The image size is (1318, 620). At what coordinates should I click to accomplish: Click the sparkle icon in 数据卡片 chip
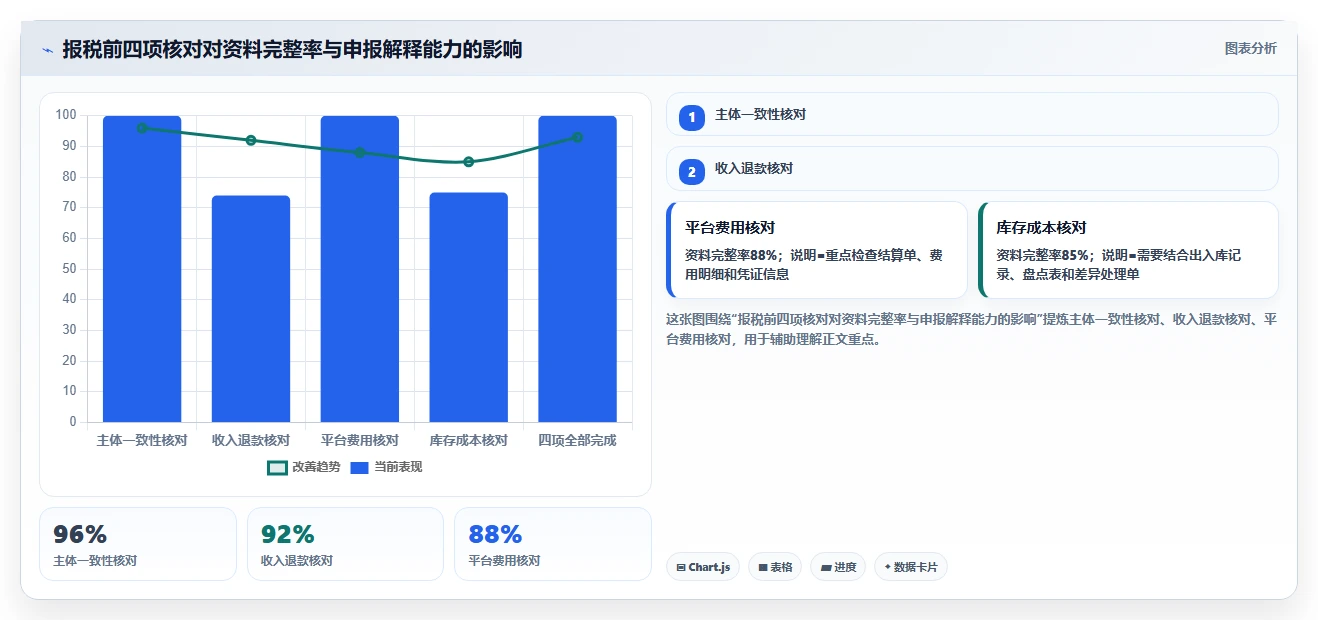pos(887,567)
